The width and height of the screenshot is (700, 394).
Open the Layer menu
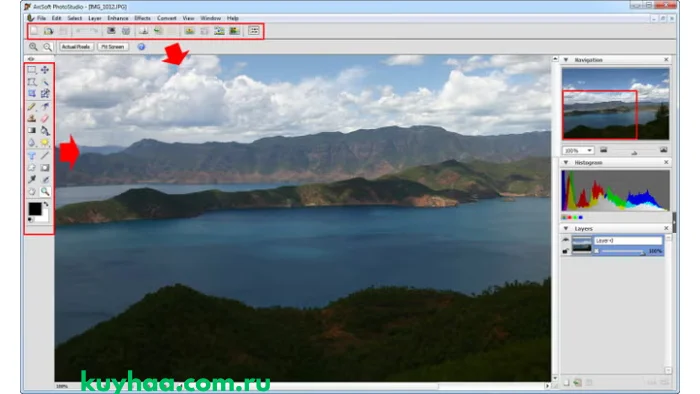95,18
